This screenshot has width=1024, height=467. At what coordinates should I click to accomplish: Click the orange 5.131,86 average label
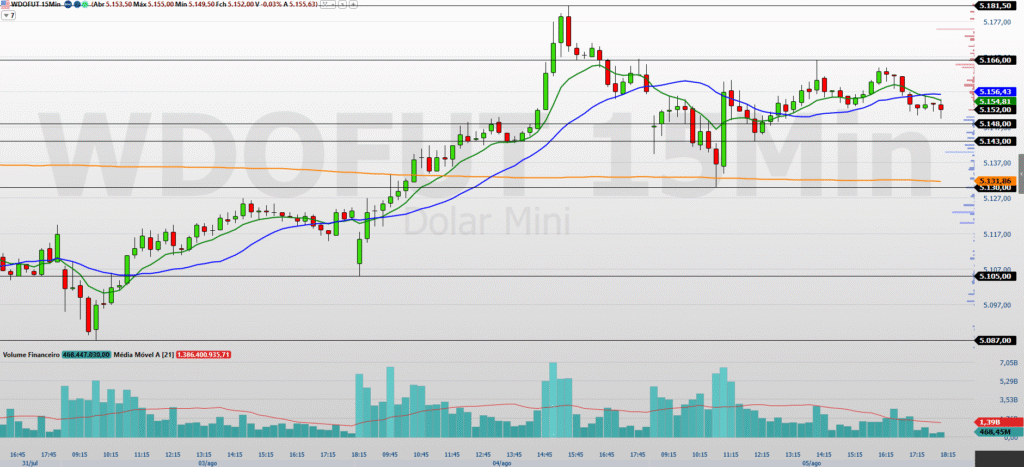[995, 180]
